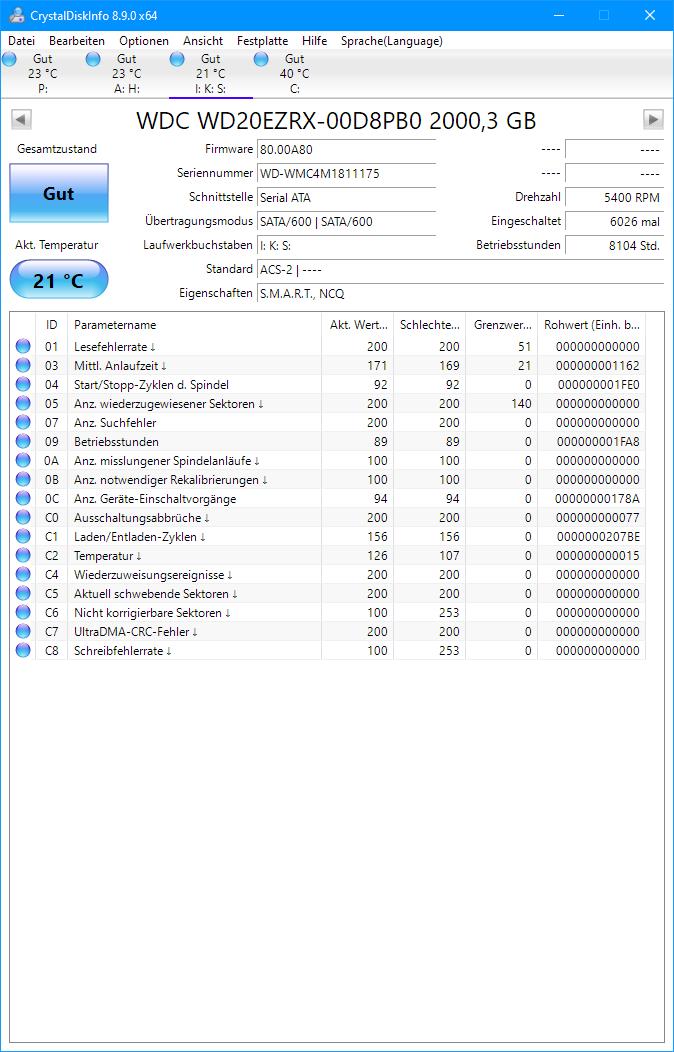Click the status orb beside Start/Stopp-Zyklen d. Spindel
This screenshot has height=1052, width=674.
(23, 384)
